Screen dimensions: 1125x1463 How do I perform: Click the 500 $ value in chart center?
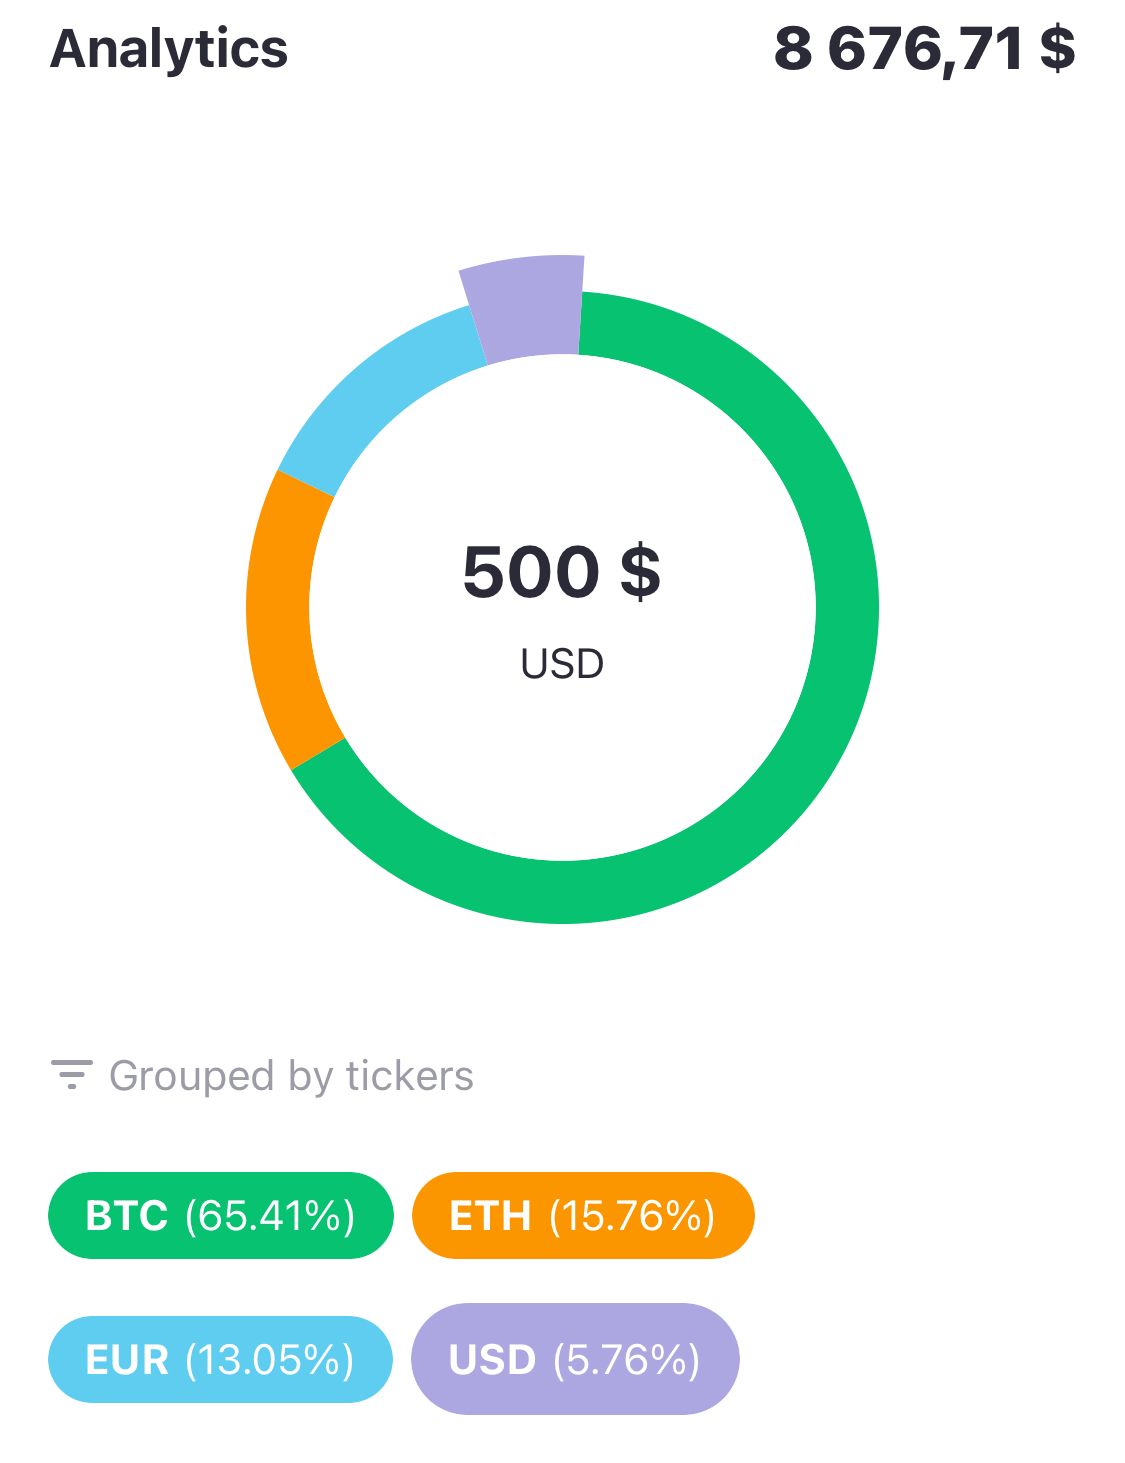[x=562, y=572]
